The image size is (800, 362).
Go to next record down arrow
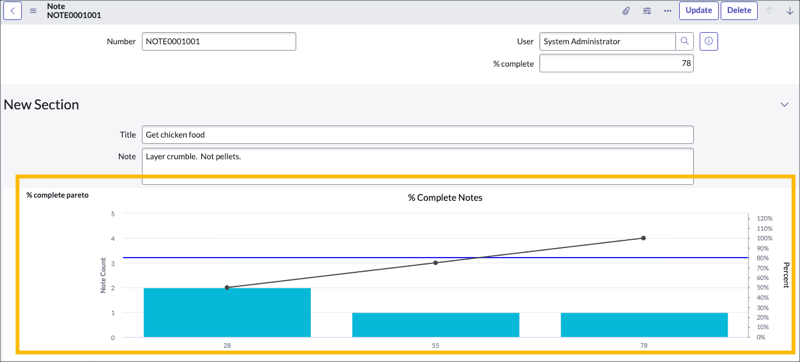coord(790,11)
